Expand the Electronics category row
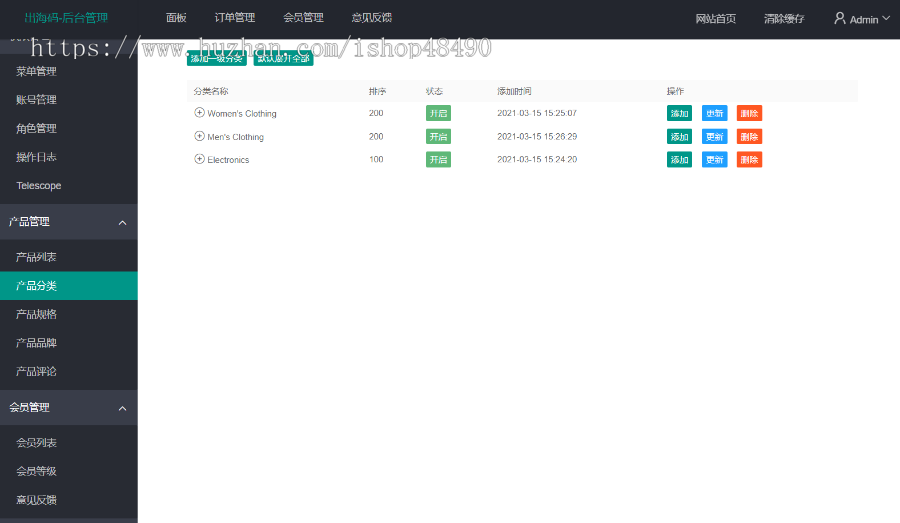Viewport: 900px width, 523px height. (x=199, y=159)
